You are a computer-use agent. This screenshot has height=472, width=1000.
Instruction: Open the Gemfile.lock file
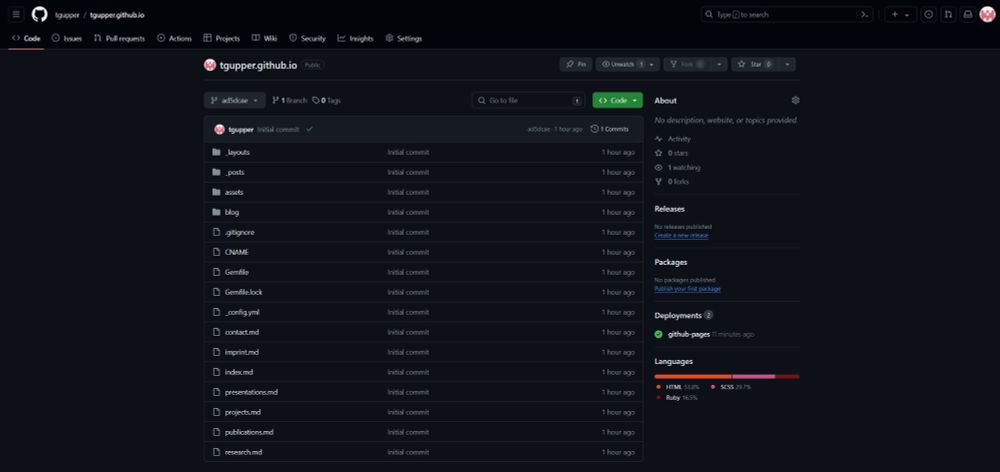[x=244, y=292]
